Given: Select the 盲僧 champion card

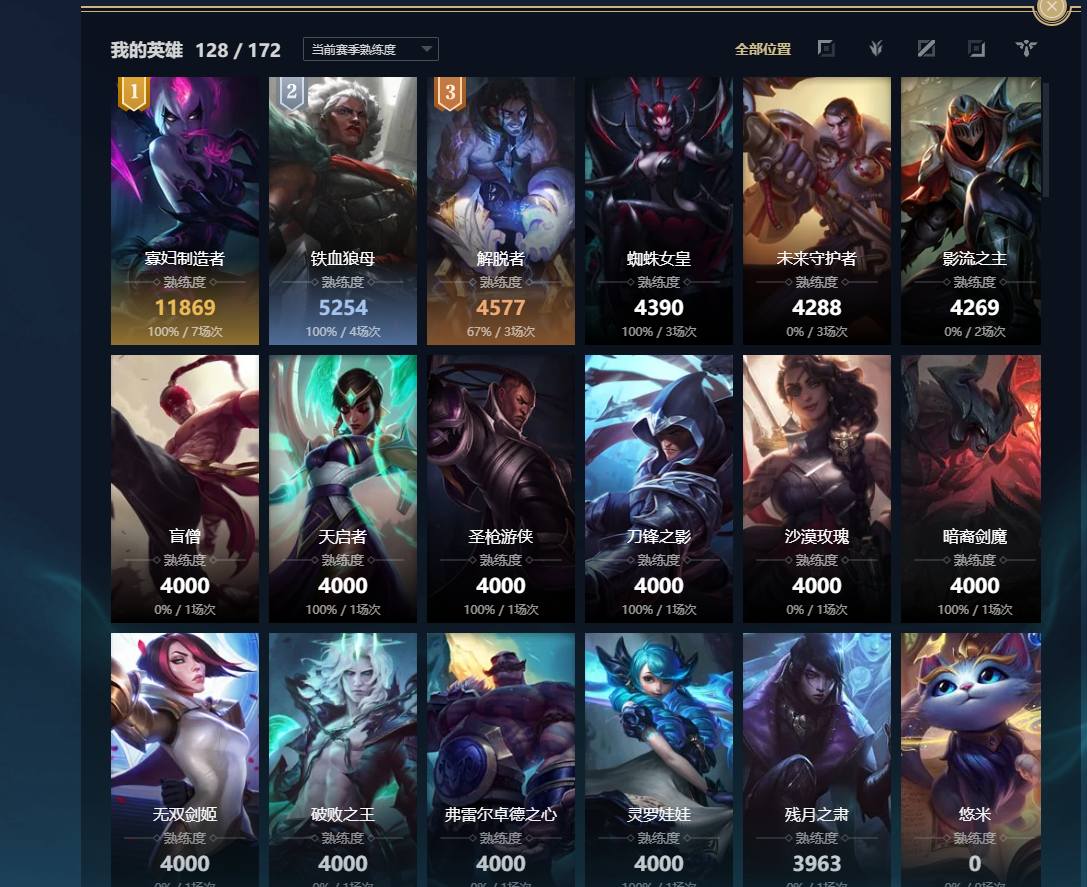Looking at the screenshot, I should [x=185, y=489].
